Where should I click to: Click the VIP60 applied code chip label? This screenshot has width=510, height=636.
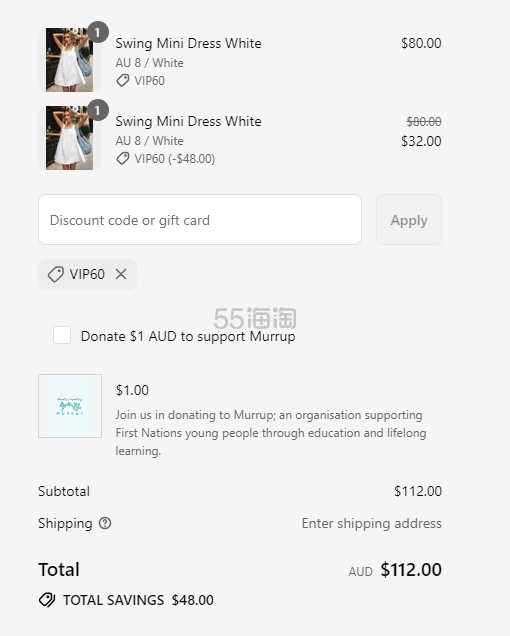pyautogui.click(x=87, y=274)
